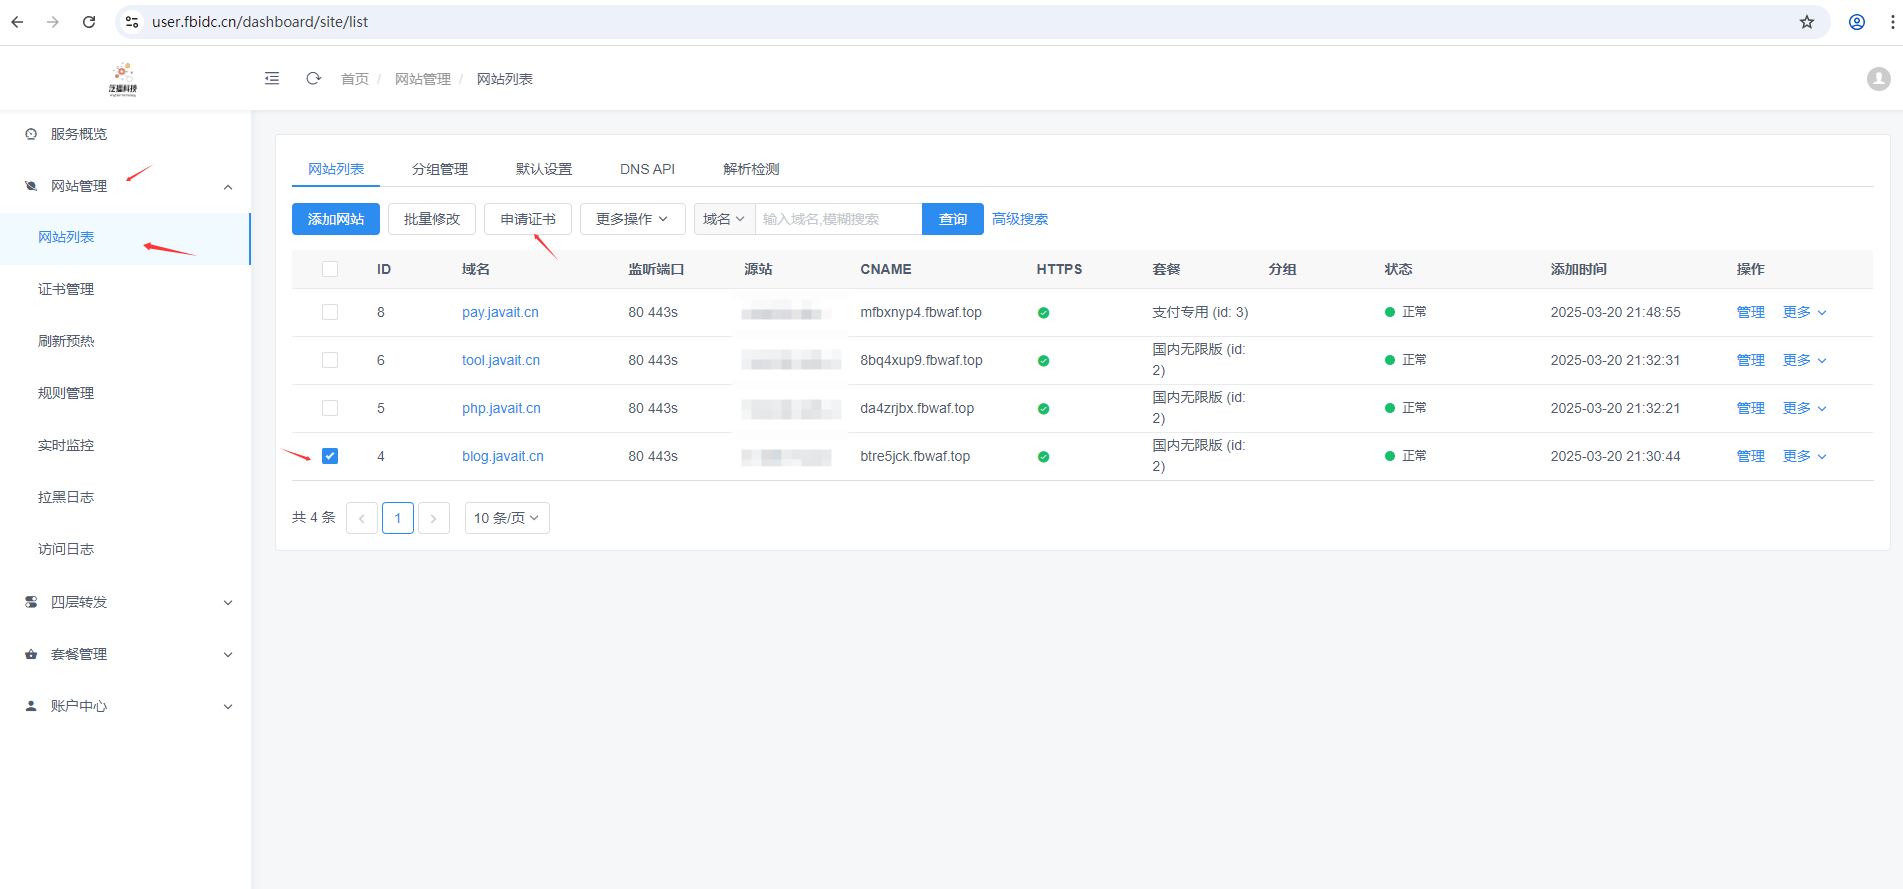Open 更多 dropdown for tool.javait.cn
The width and height of the screenshot is (1903, 889).
coord(1805,360)
